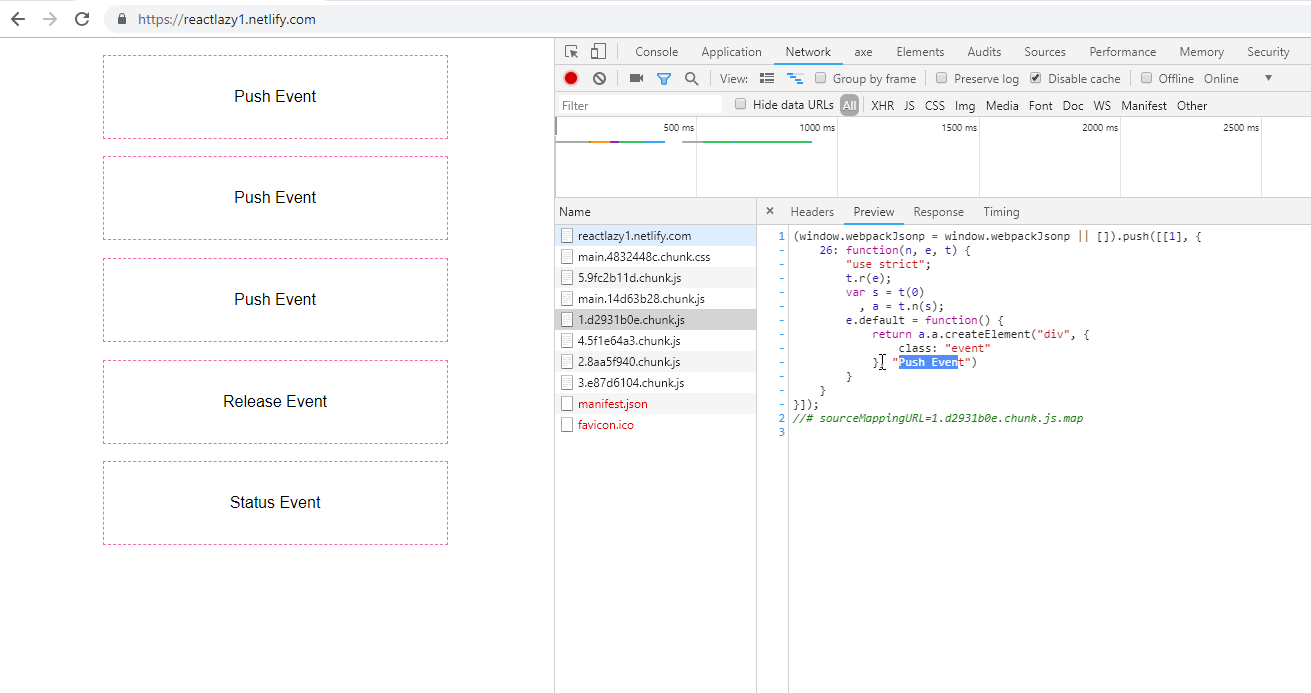Image resolution: width=1311 pixels, height=693 pixels.
Task: Check the Hide data URLs option
Action: pos(741,105)
